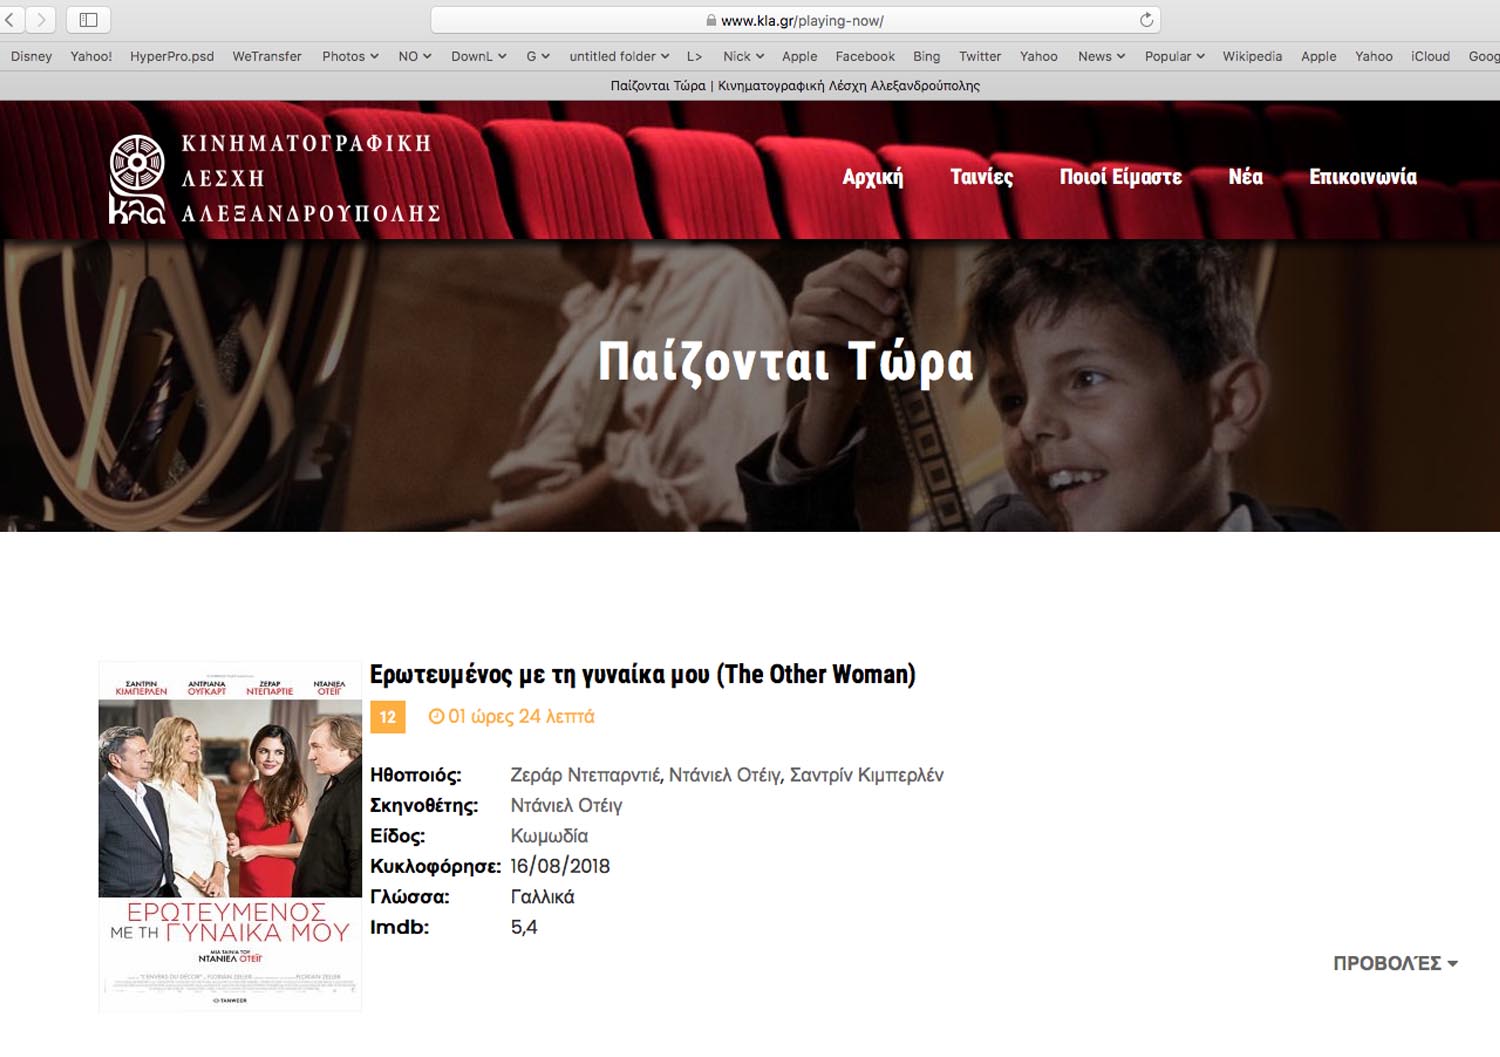Expand the Popular bookmarks folder
1500x1057 pixels.
coord(1174,56)
